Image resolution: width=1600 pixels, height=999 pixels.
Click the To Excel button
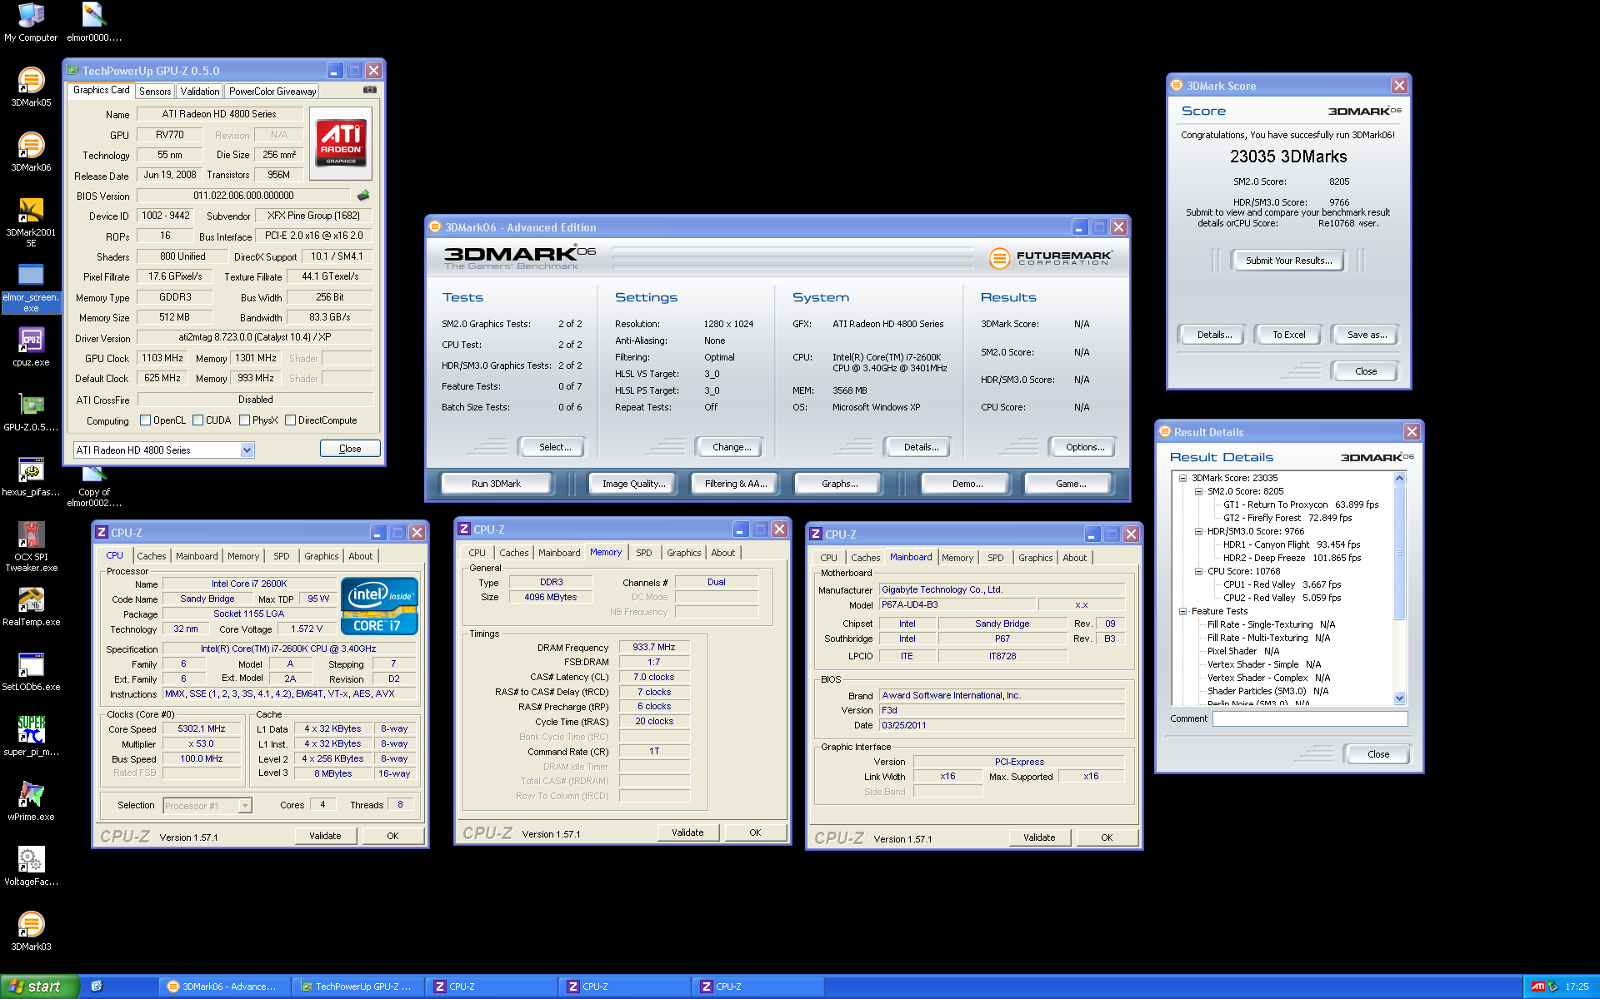click(x=1289, y=335)
